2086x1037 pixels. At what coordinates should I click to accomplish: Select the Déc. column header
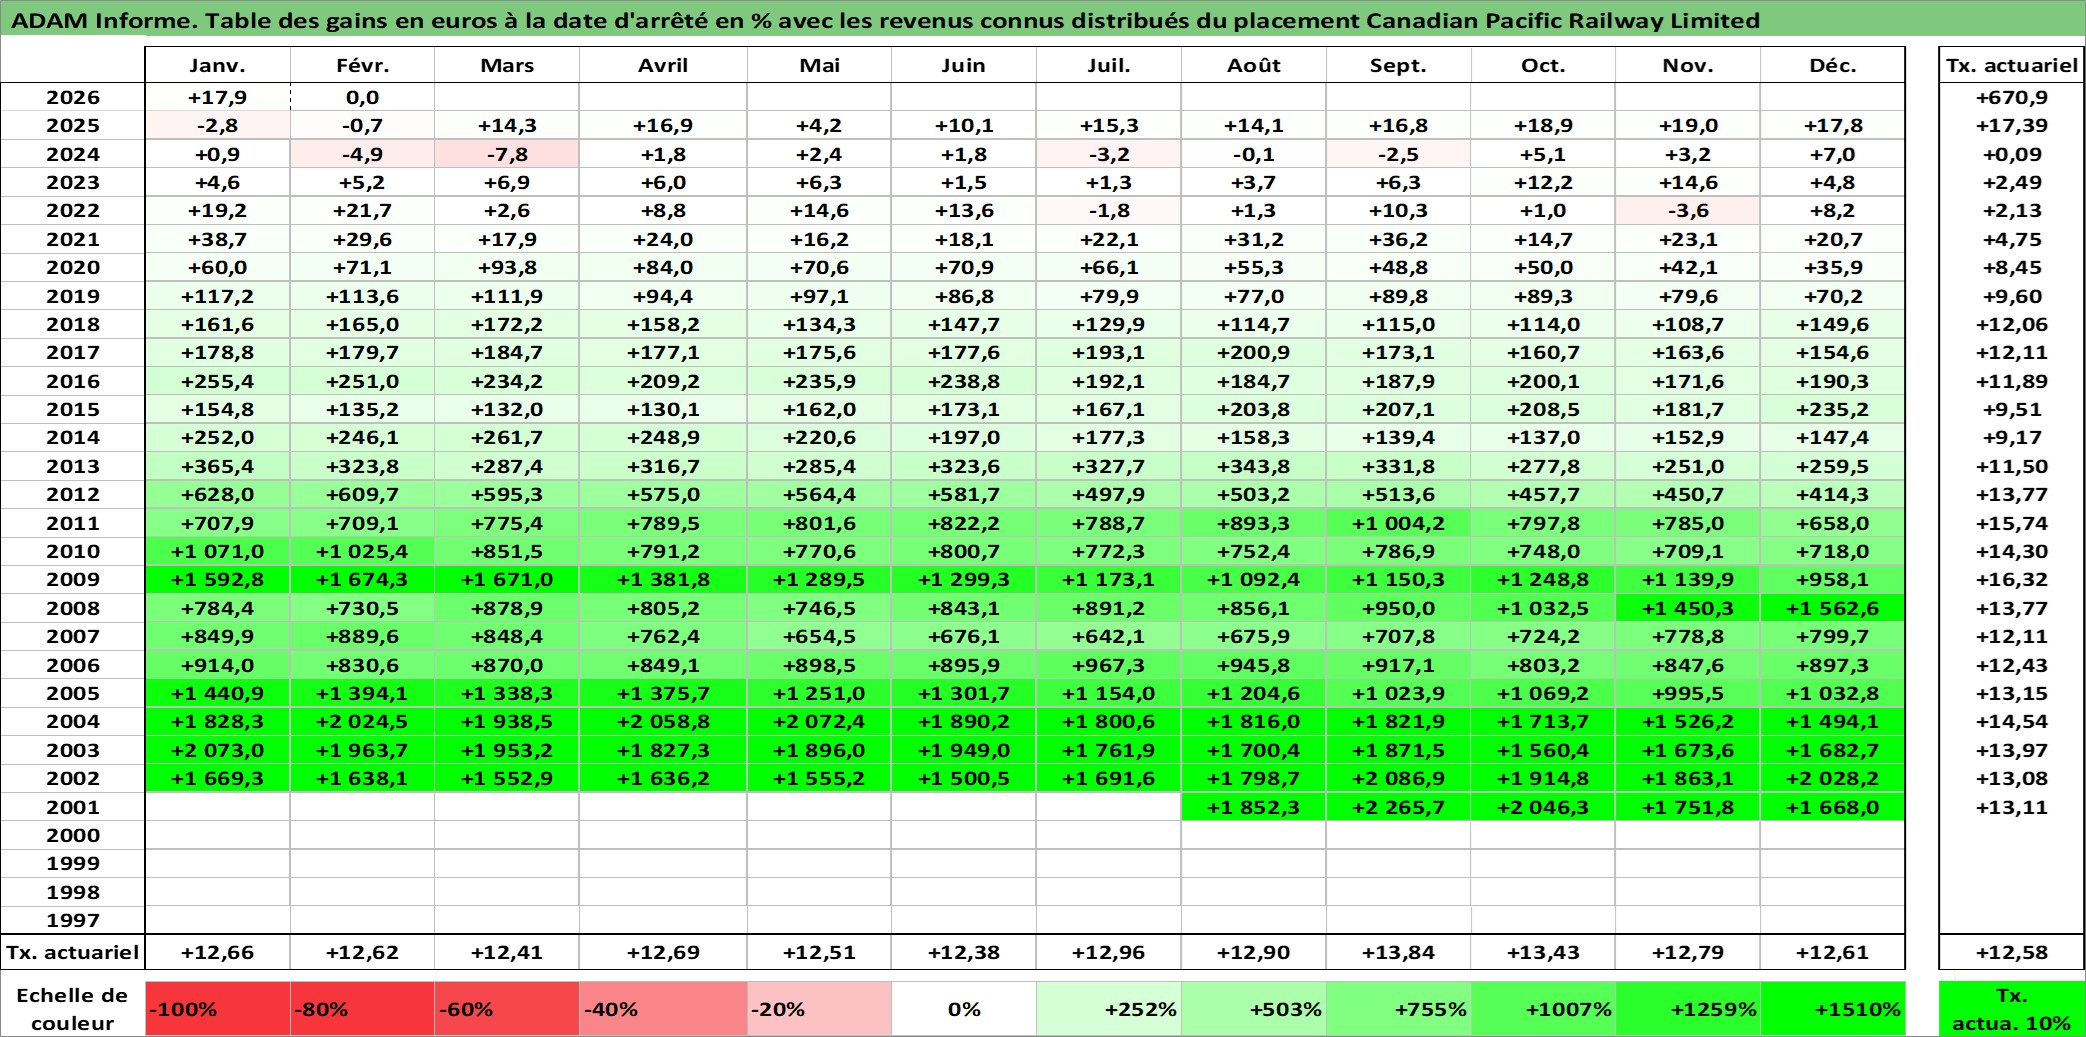pos(1832,65)
